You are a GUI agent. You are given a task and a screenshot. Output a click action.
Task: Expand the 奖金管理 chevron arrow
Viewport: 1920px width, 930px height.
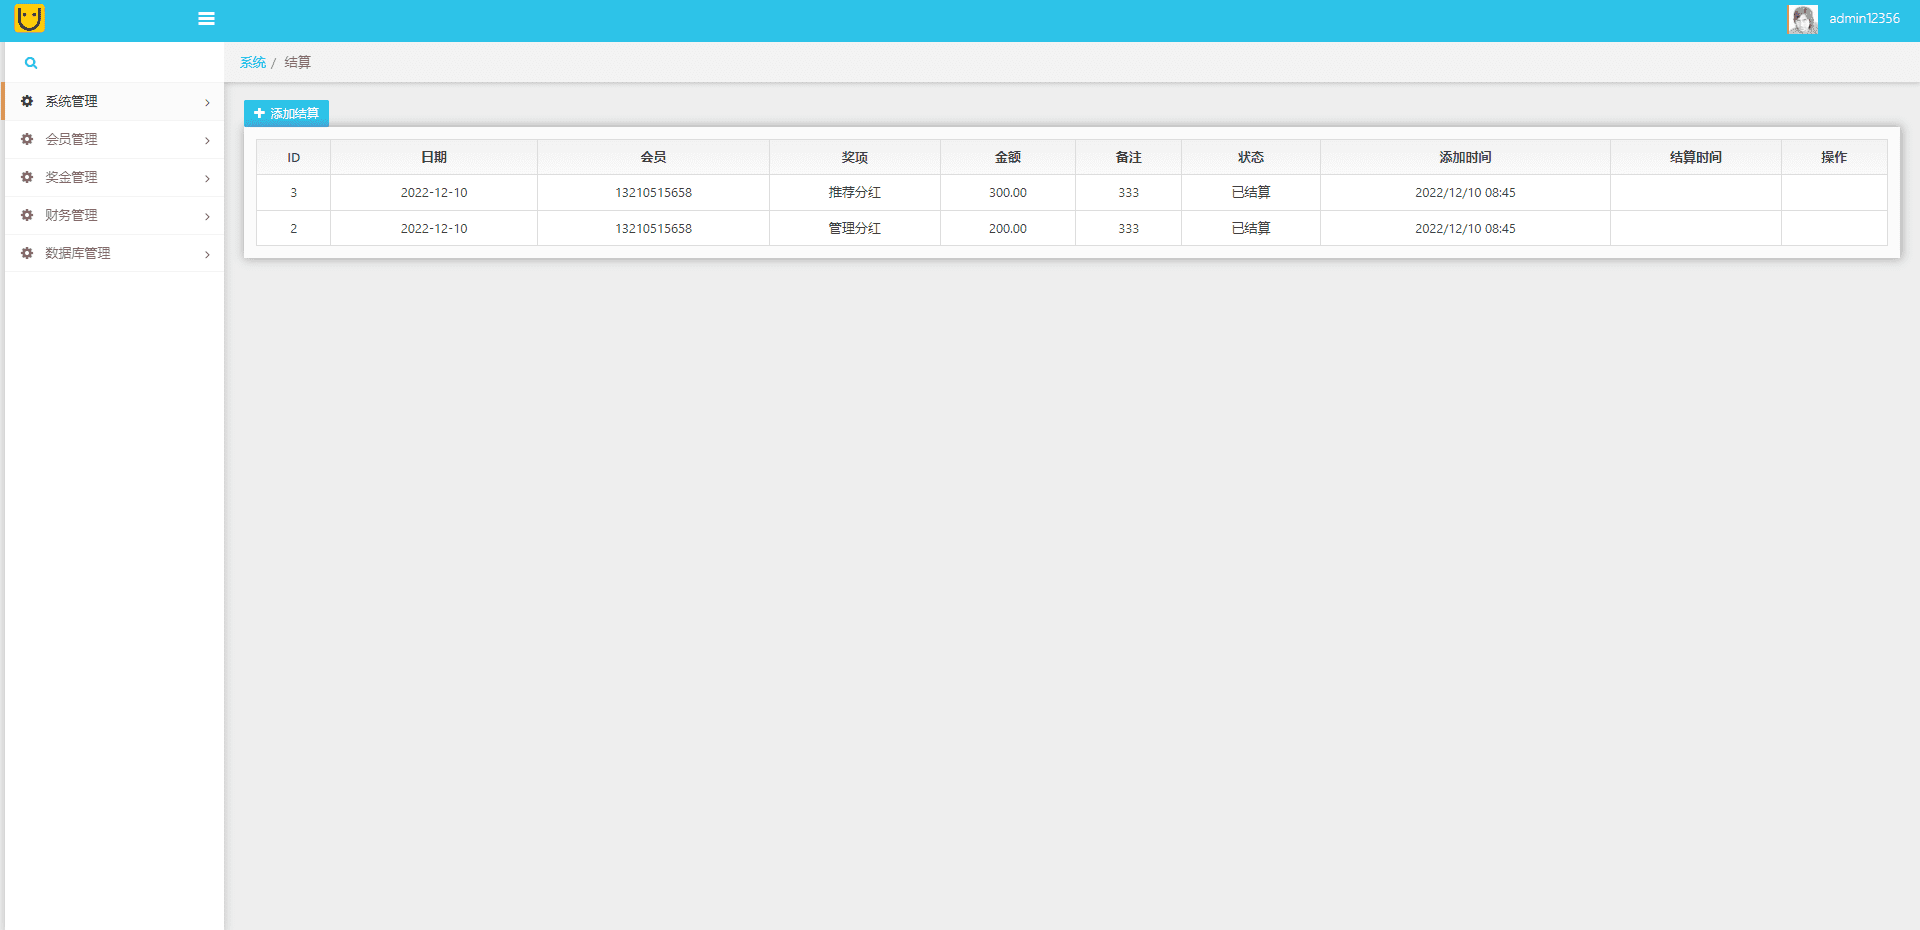207,178
